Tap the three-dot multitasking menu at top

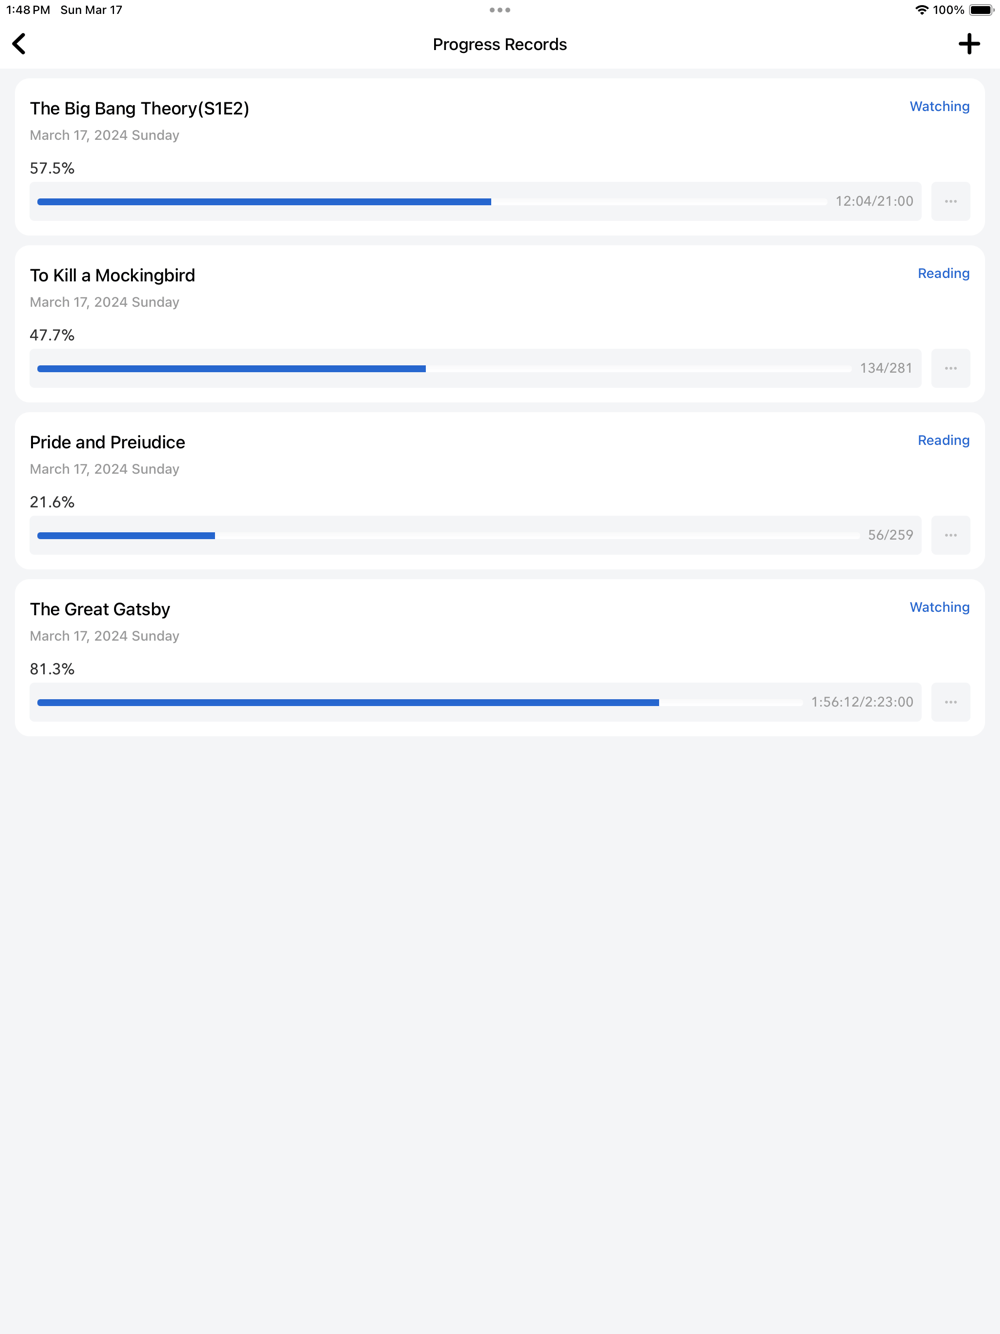[x=500, y=10]
